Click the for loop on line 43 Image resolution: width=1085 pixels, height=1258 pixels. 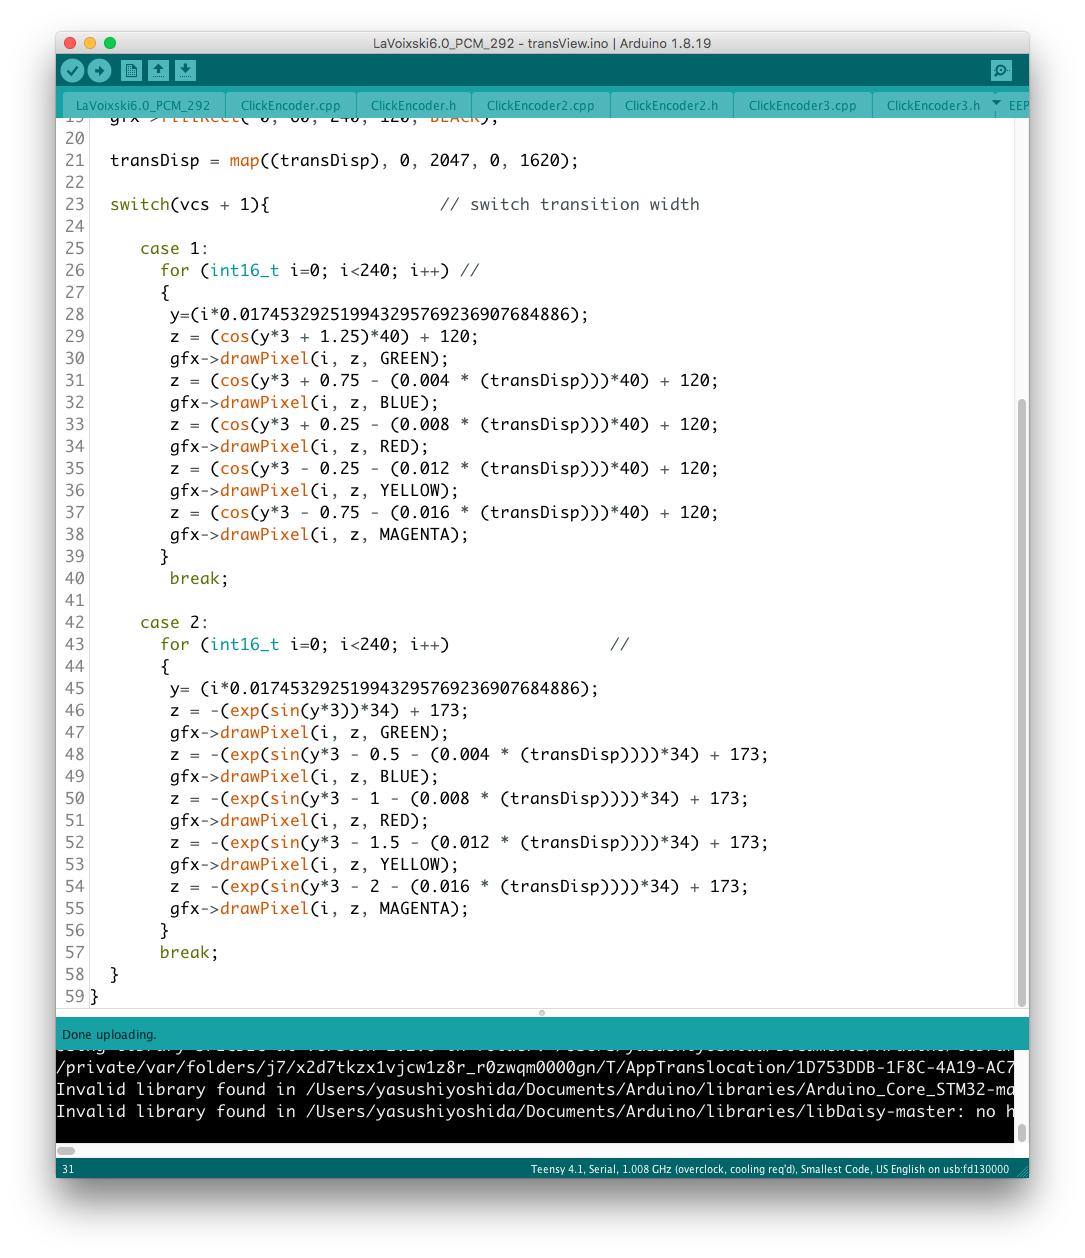[305, 644]
